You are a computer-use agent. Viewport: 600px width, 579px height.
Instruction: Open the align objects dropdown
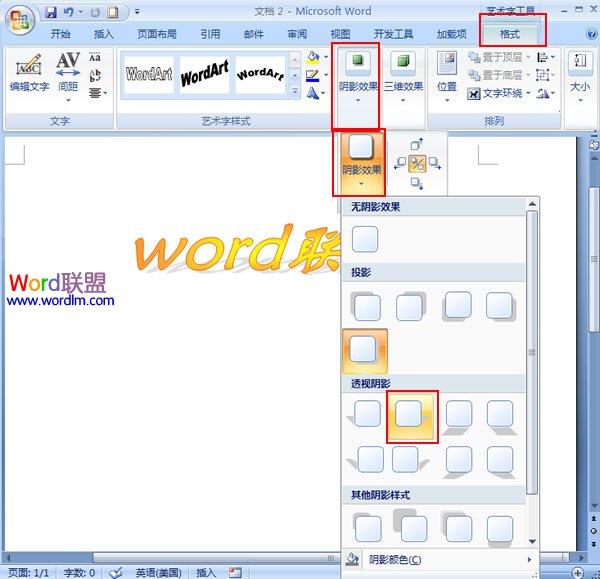pyautogui.click(x=546, y=57)
